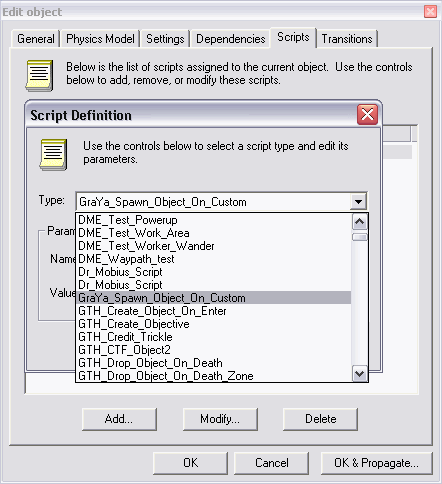The height and width of the screenshot is (484, 442).
Task: Open the Physics Model tab
Action: click(x=100, y=39)
